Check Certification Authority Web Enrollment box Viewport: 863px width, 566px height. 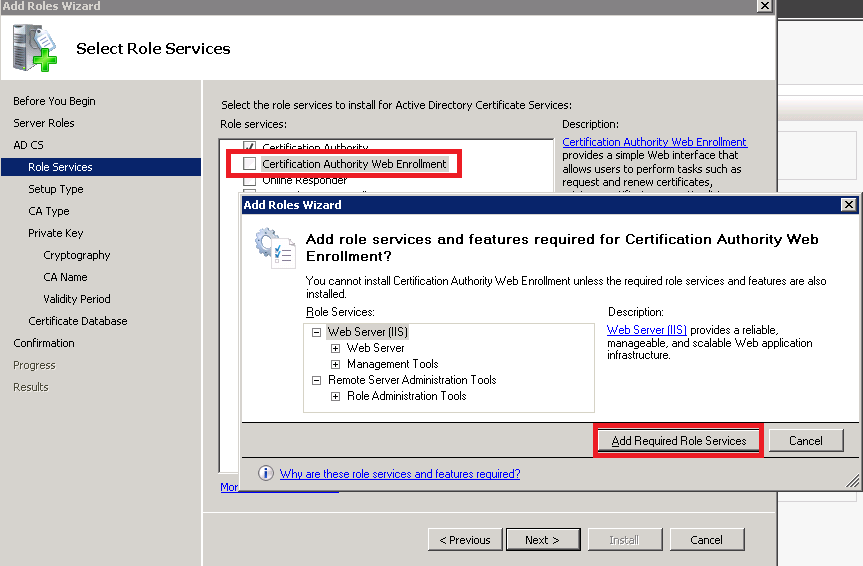(x=249, y=164)
